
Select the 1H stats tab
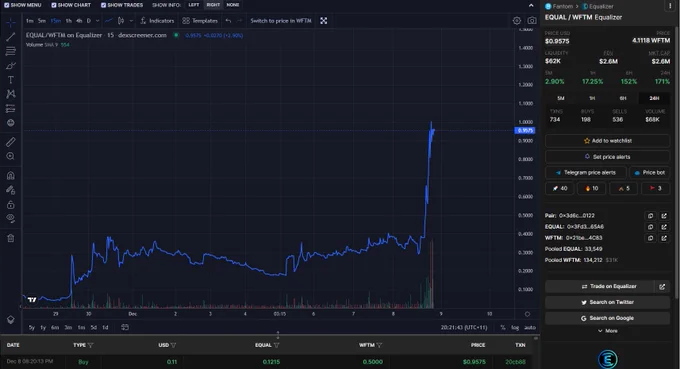click(x=592, y=98)
